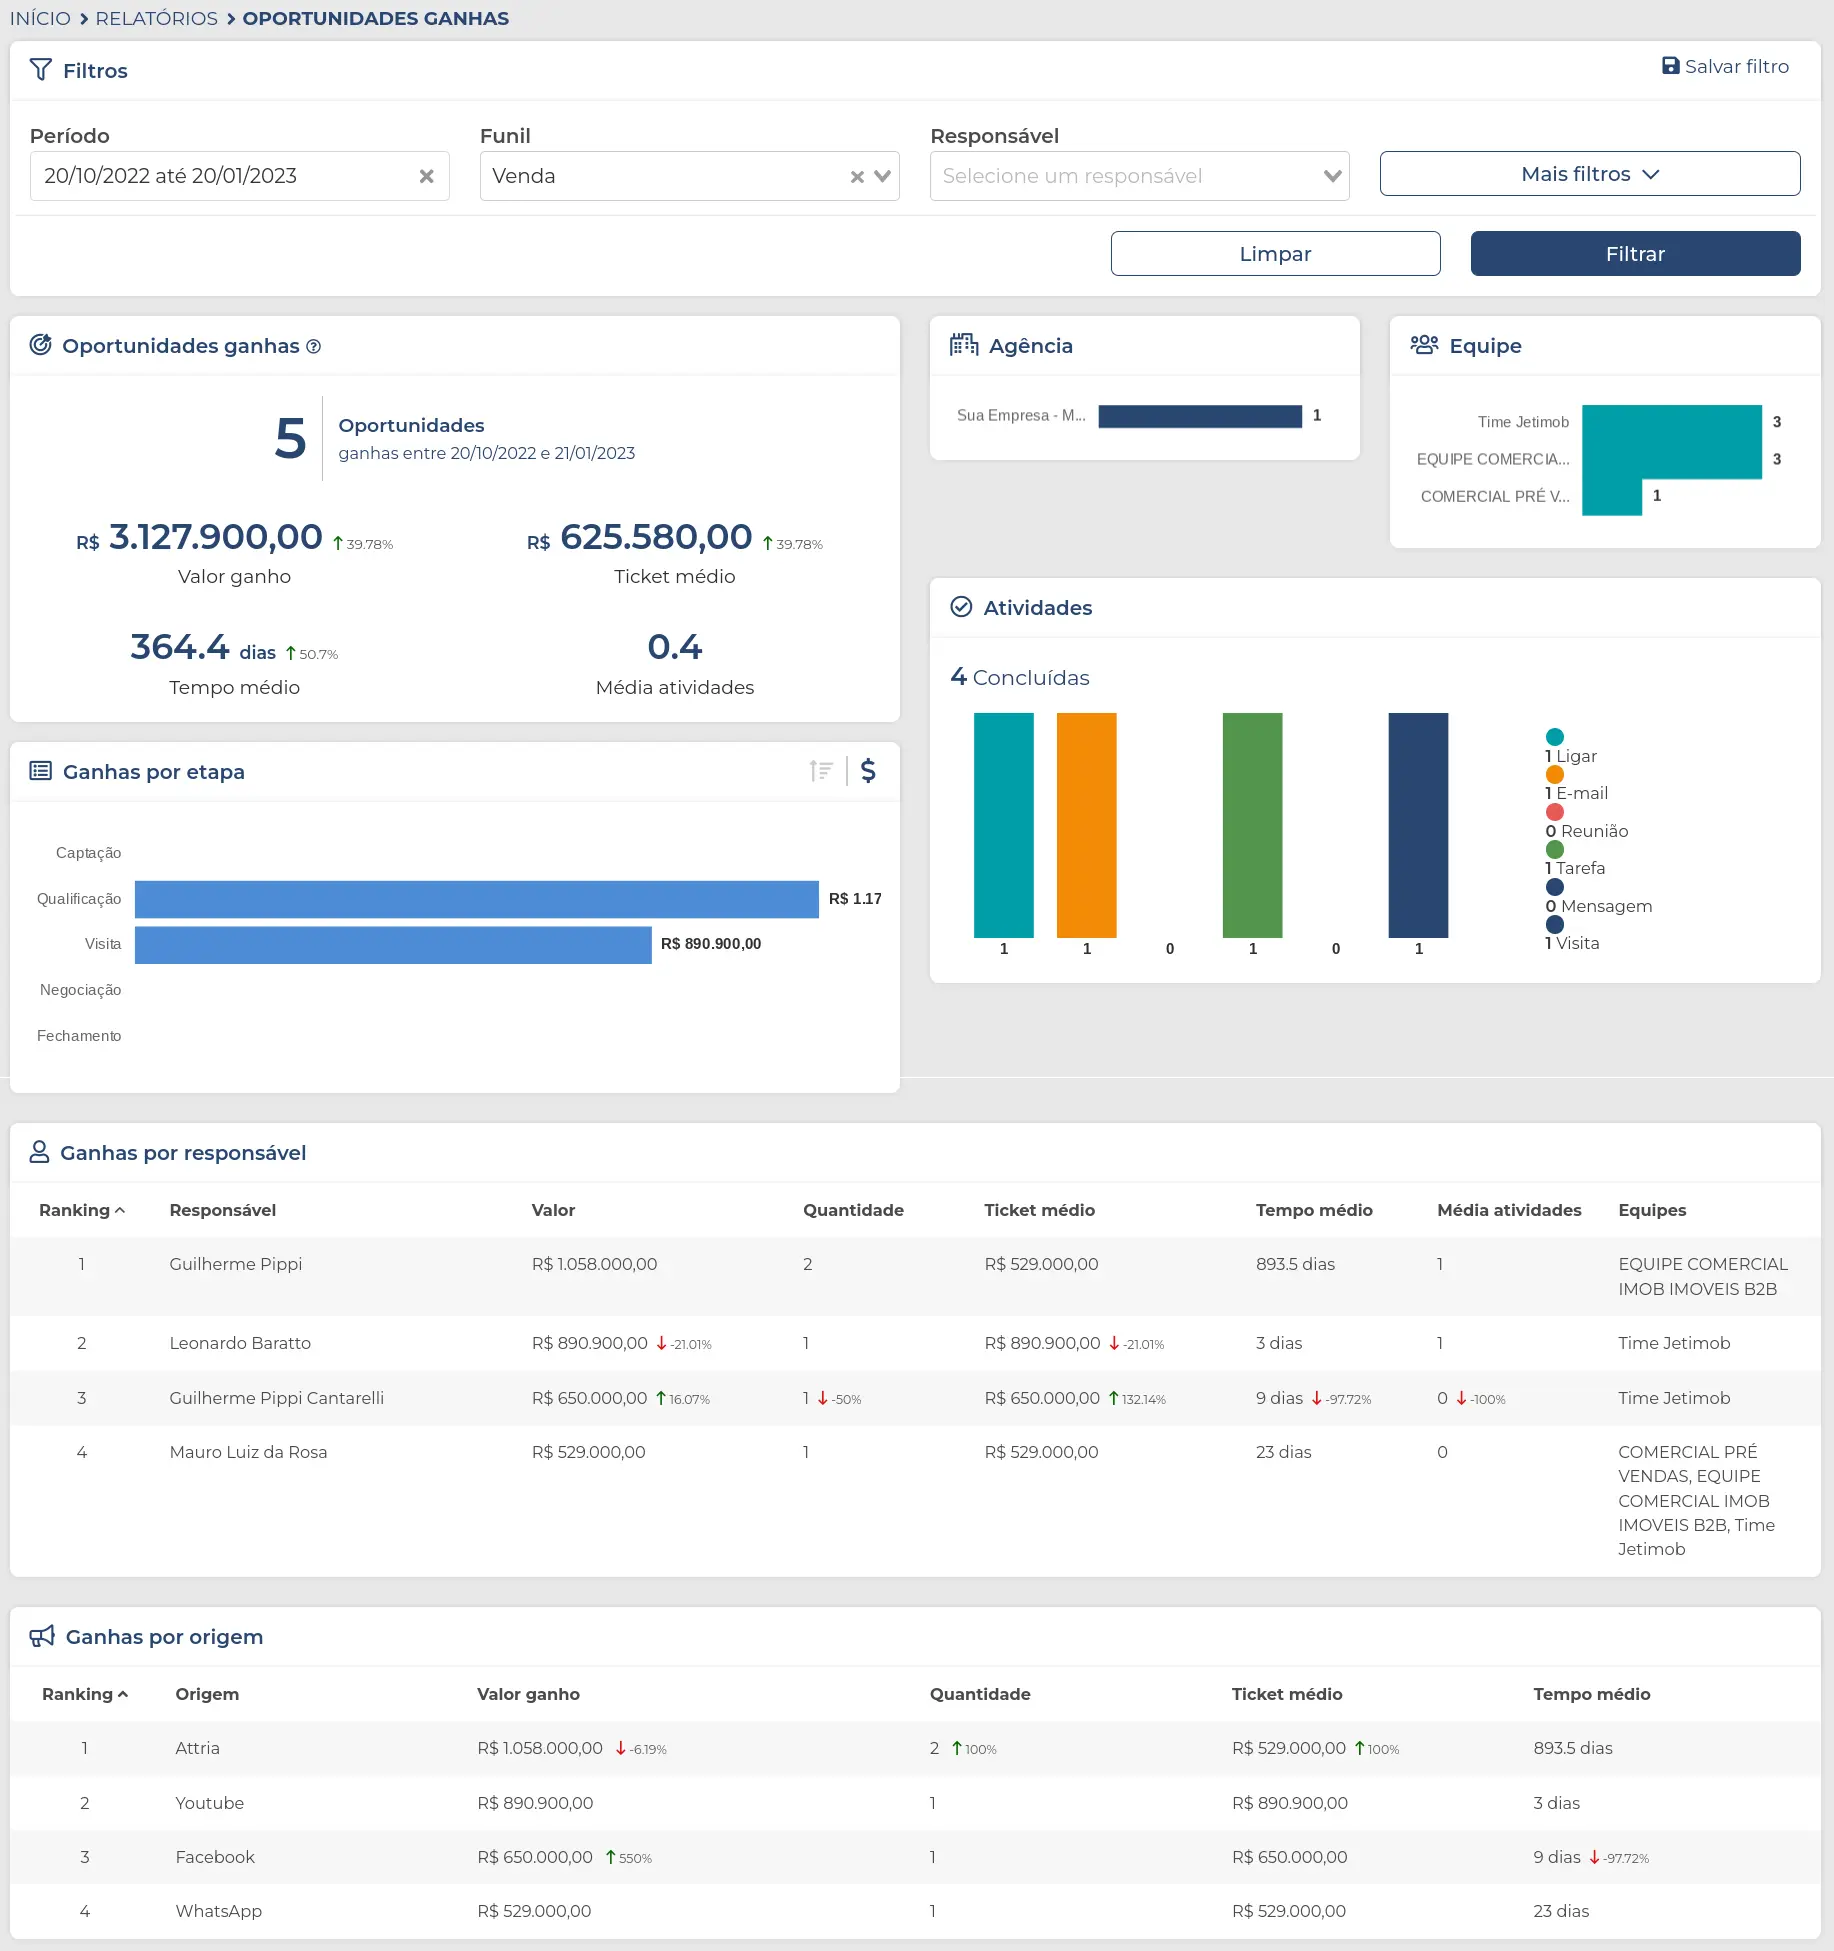Click the help icon next to Oportunidades ganhas
Viewport: 1834px width, 1951px height.
point(313,347)
